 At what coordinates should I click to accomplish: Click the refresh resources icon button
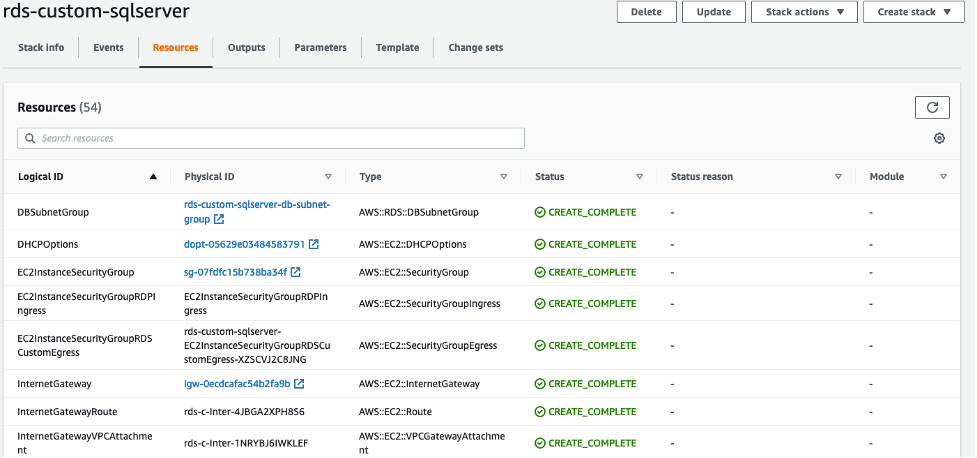pos(931,107)
